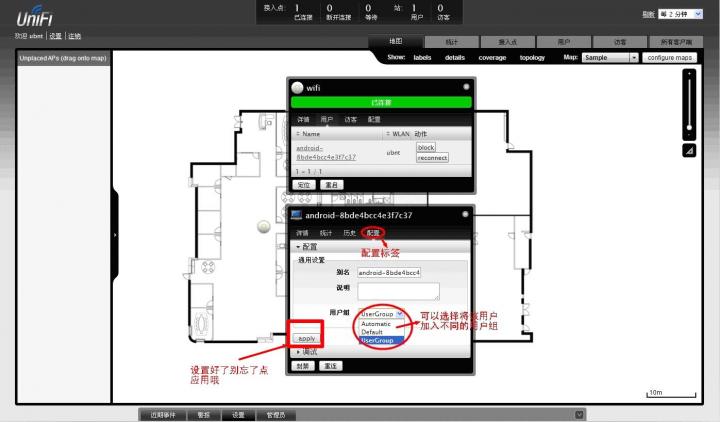The height and width of the screenshot is (422, 720).
Task: Close the android-8bde4bcc4e3f7c37 client panel
Action: 465,214
